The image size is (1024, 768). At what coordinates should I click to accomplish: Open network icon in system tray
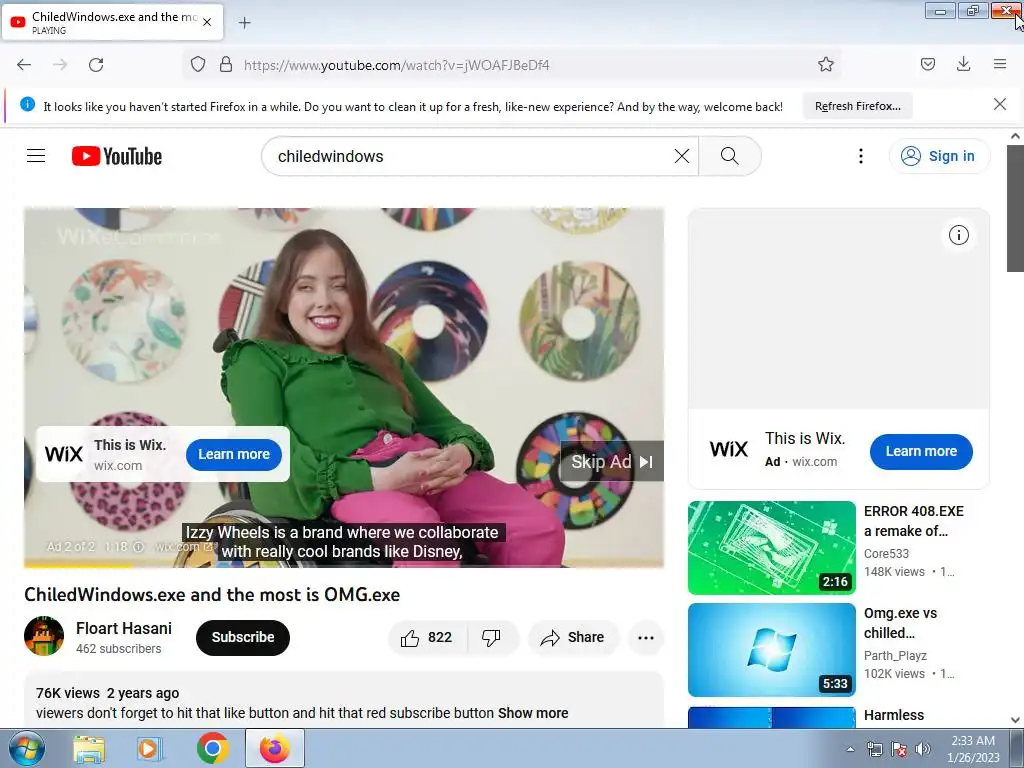[x=874, y=749]
